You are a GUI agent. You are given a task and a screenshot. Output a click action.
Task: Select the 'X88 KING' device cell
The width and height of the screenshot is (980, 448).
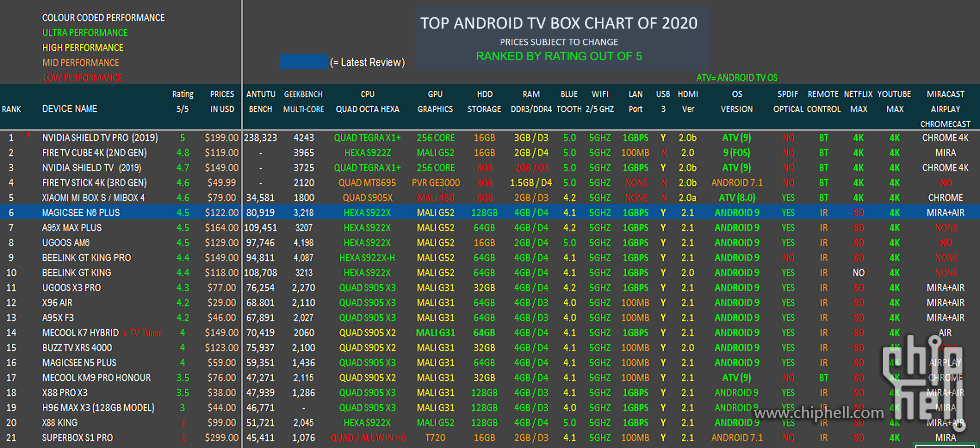coord(61,422)
